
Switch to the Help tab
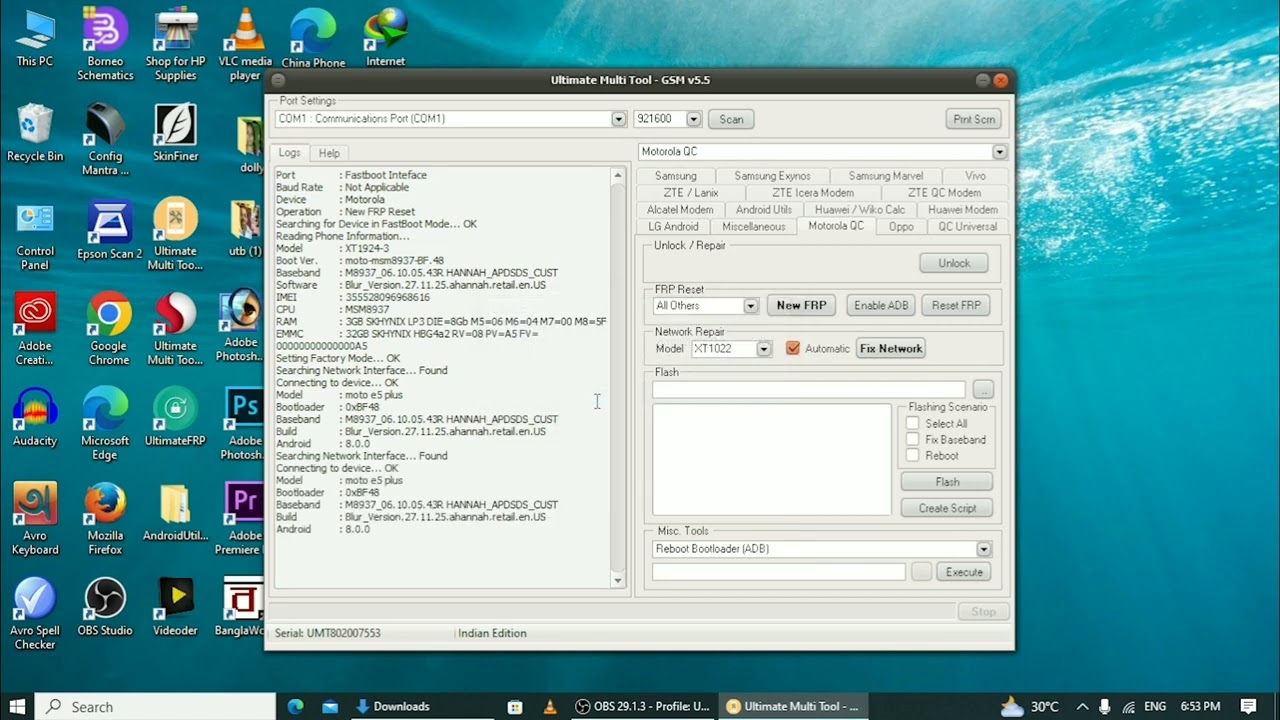(x=329, y=153)
